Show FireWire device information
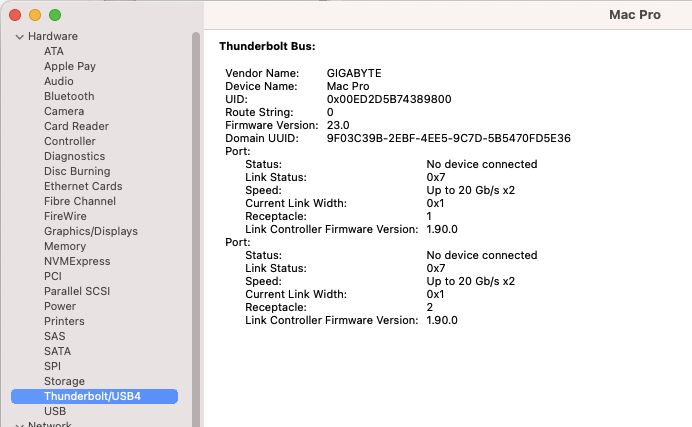The width and height of the screenshot is (692, 427). (65, 216)
